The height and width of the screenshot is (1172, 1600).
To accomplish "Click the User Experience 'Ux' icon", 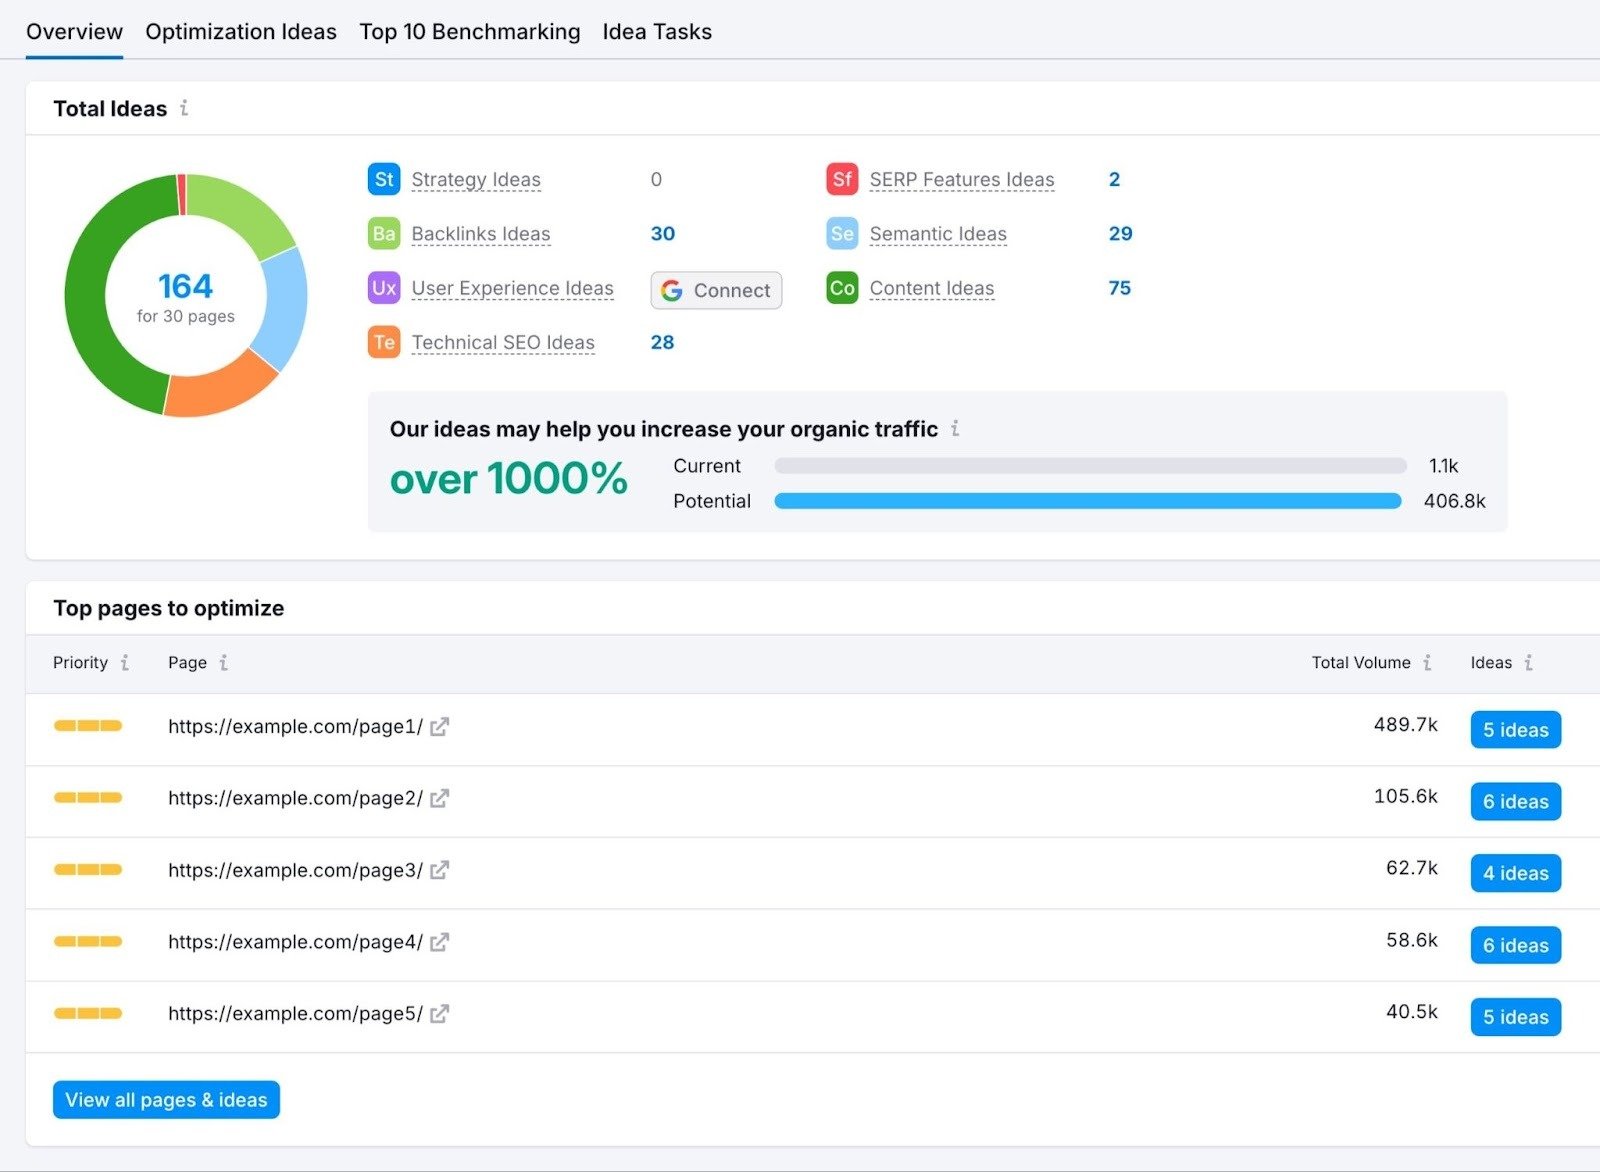I will (384, 288).
